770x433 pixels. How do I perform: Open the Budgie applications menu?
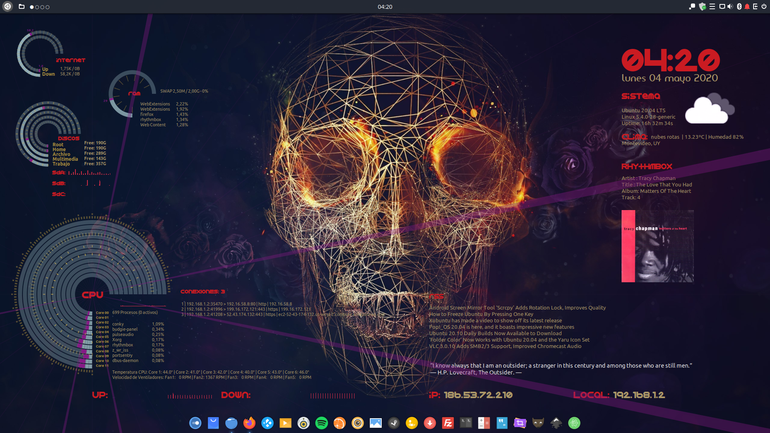click(x=7, y=6)
